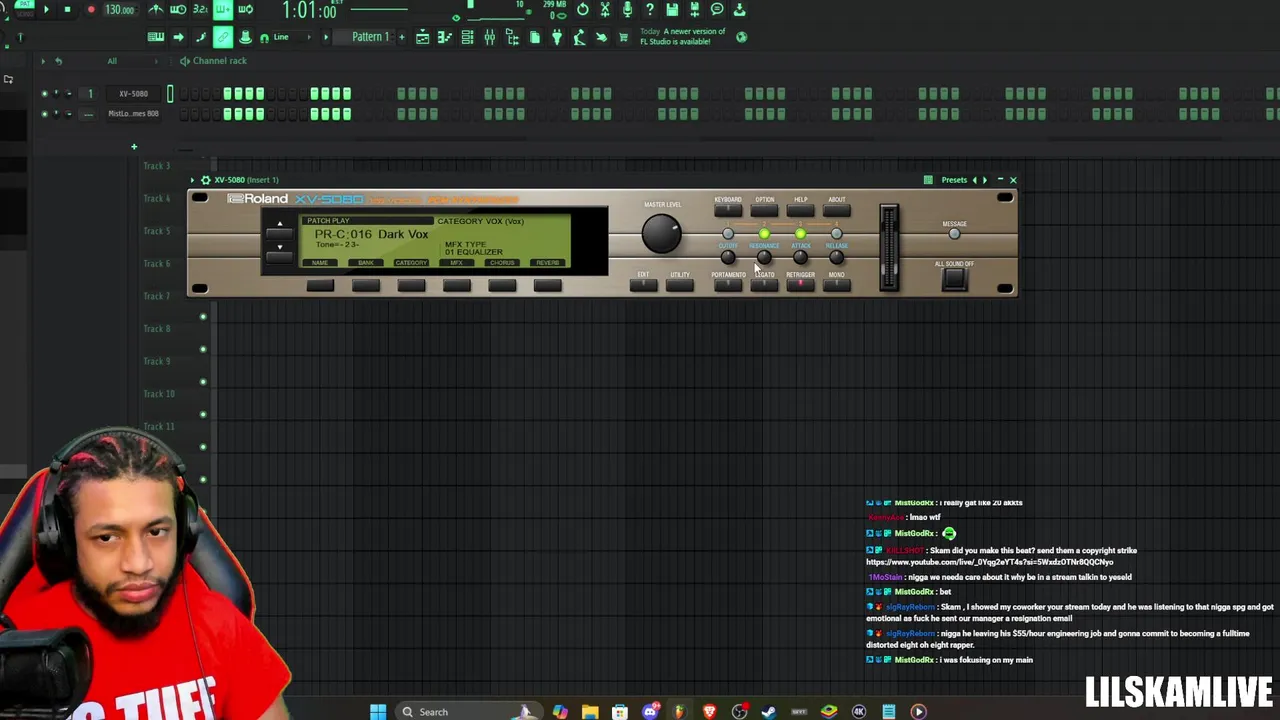Select the XV-5080 channel button
Viewport: 1280px width, 720px height.
tap(133, 94)
